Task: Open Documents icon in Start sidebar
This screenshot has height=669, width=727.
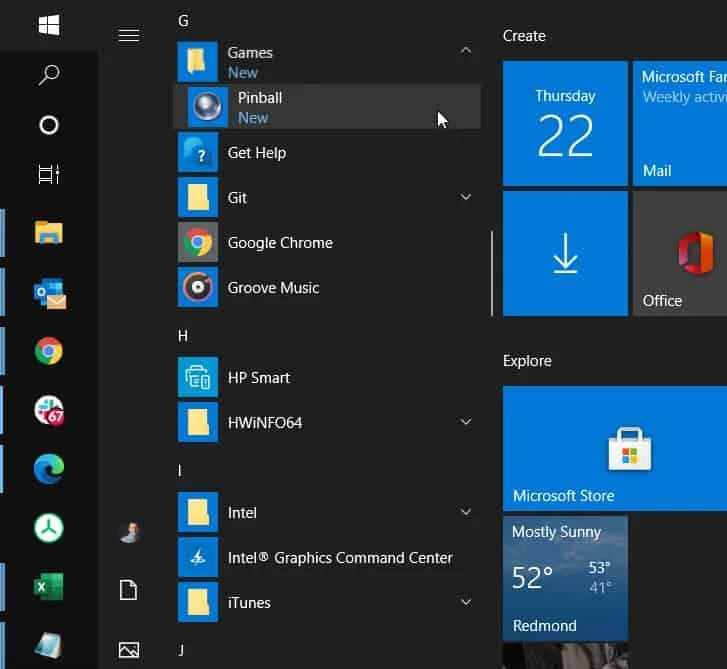Action: pyautogui.click(x=128, y=590)
